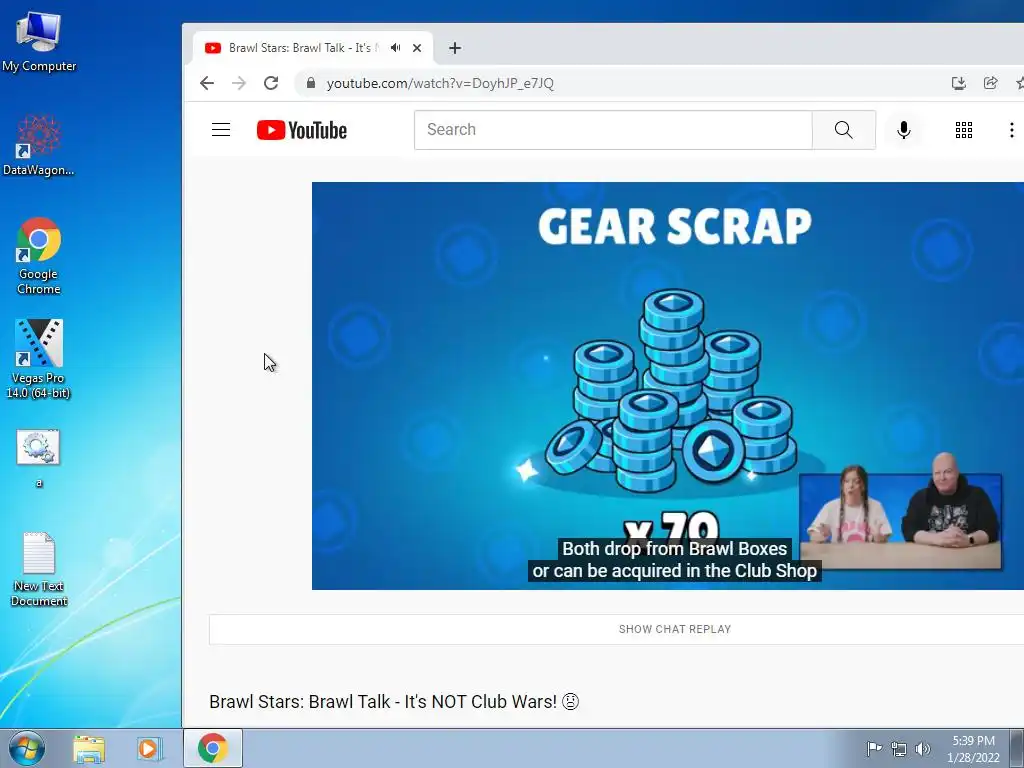Click the Show desktop button at the taskbar's far end
The height and width of the screenshot is (768, 1024).
(1017, 748)
